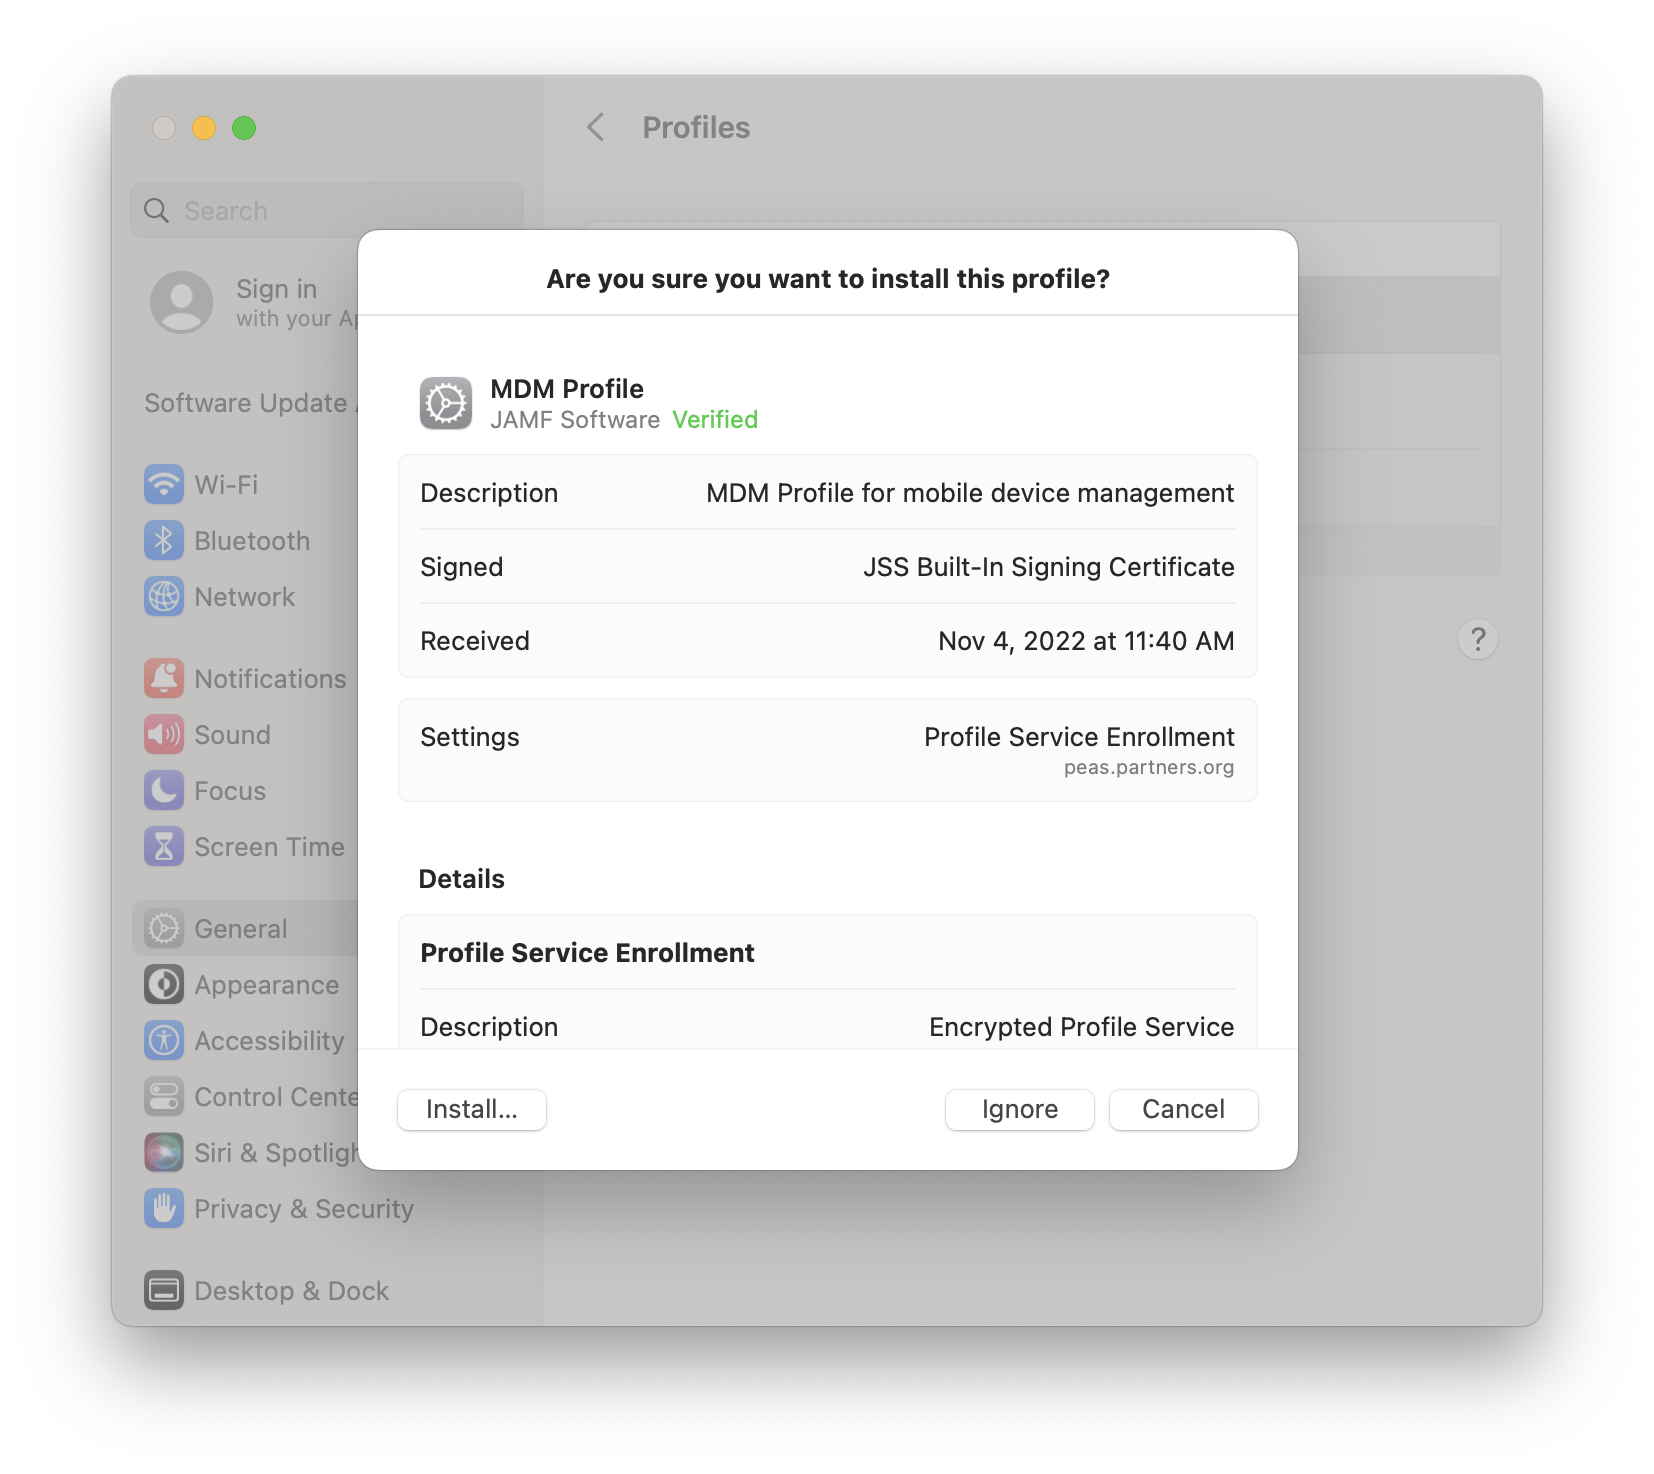Open Sound settings speaker icon

(x=164, y=735)
